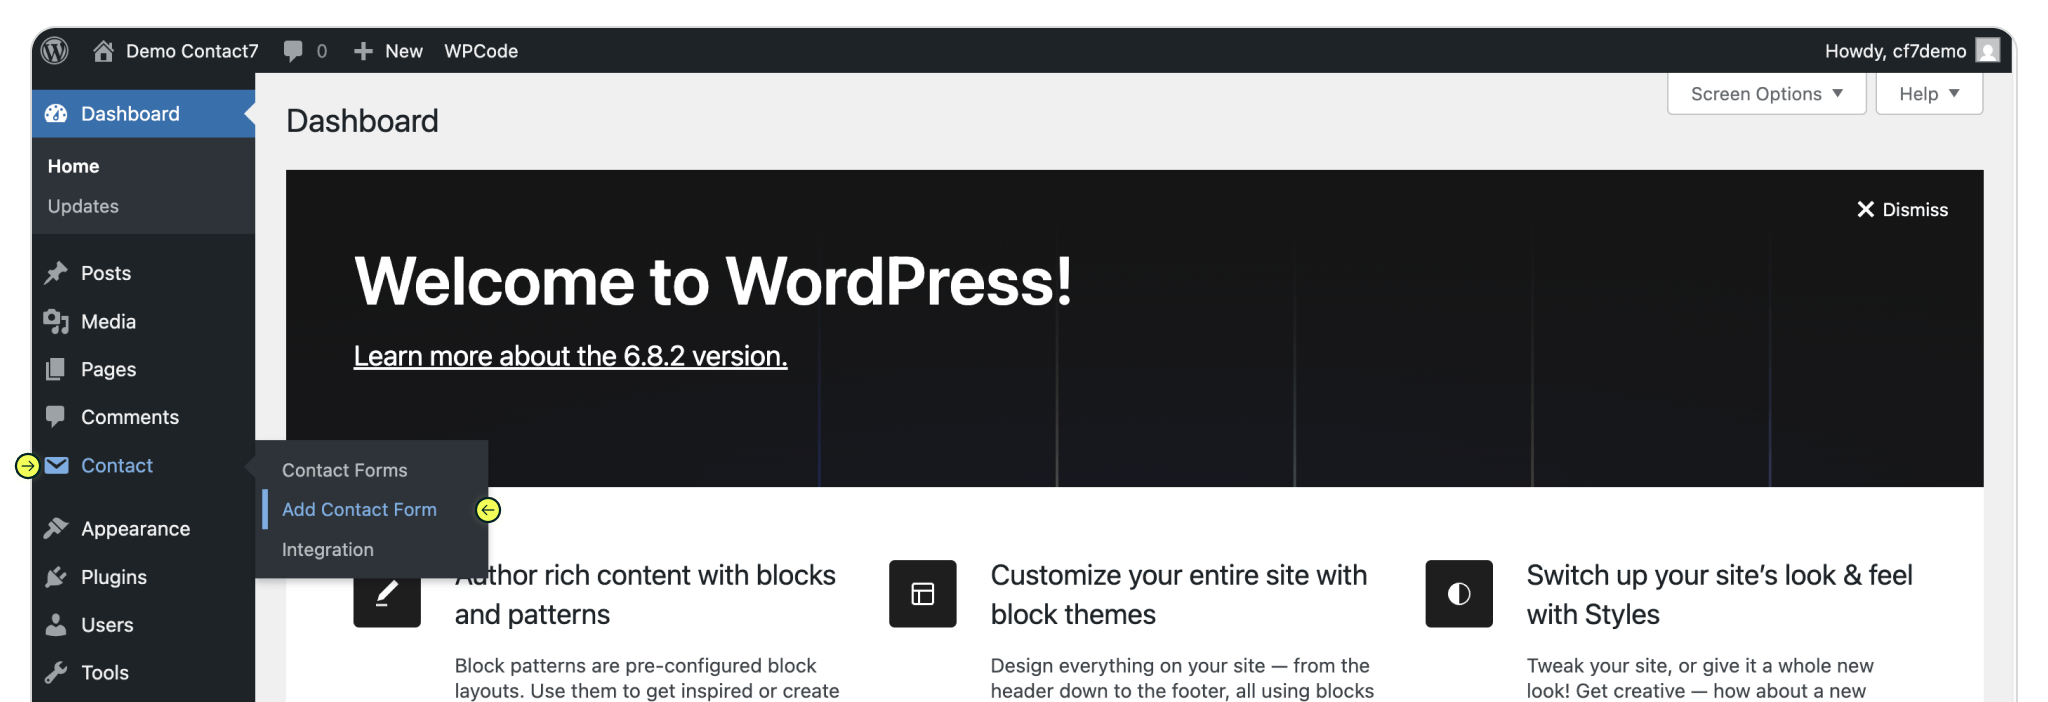Choose Add Contact Form in the flyout
The height and width of the screenshot is (702, 2048).
click(x=359, y=509)
